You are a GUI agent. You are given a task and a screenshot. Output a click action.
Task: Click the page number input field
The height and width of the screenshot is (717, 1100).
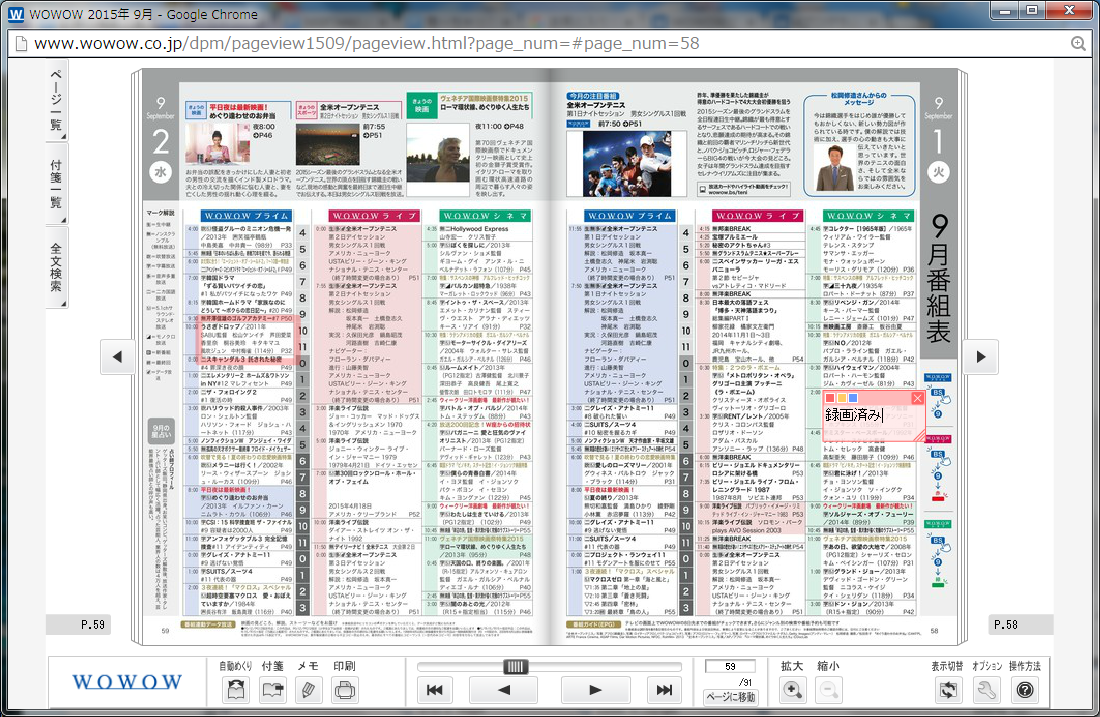pos(730,666)
